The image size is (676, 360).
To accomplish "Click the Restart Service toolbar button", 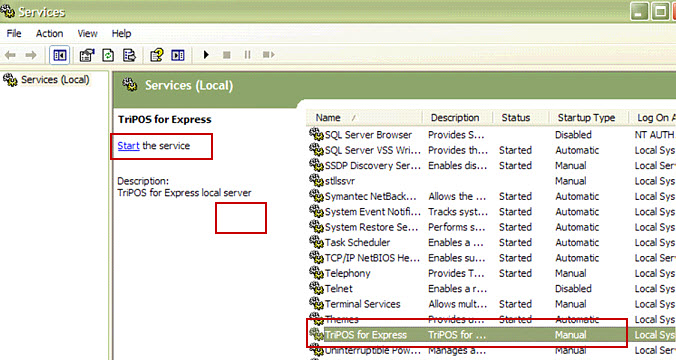I will pyautogui.click(x=268, y=55).
